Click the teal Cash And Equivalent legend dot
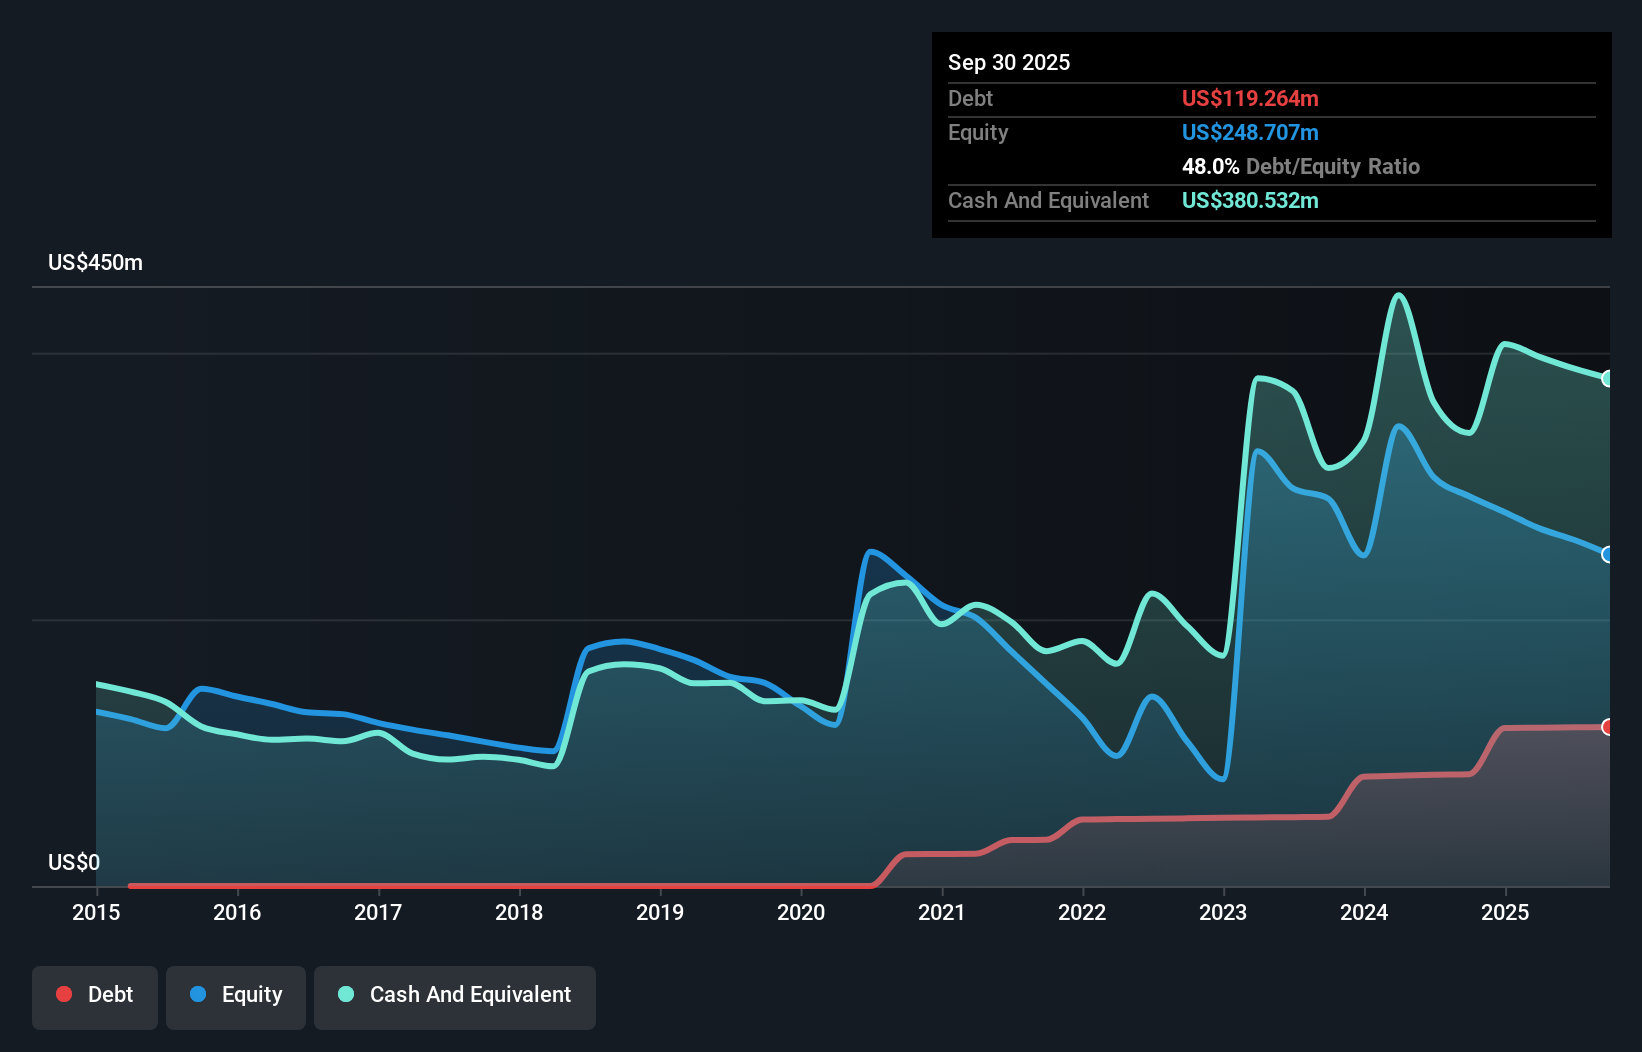Image resolution: width=1642 pixels, height=1052 pixels. (x=344, y=994)
